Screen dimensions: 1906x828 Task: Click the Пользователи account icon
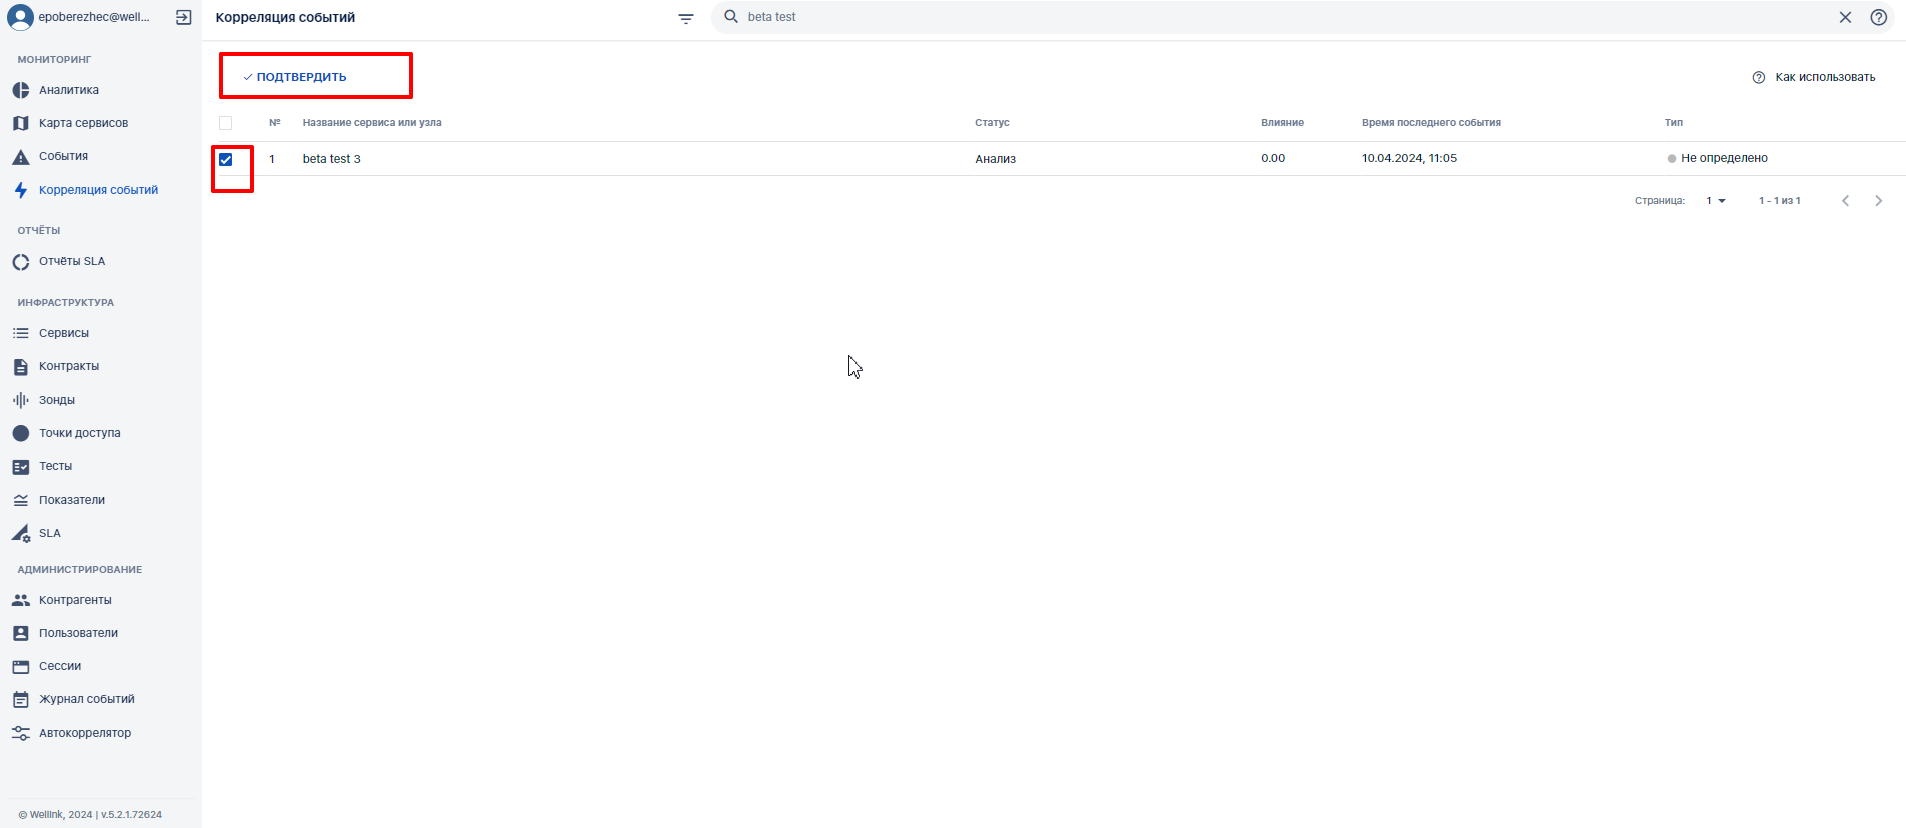click(21, 633)
